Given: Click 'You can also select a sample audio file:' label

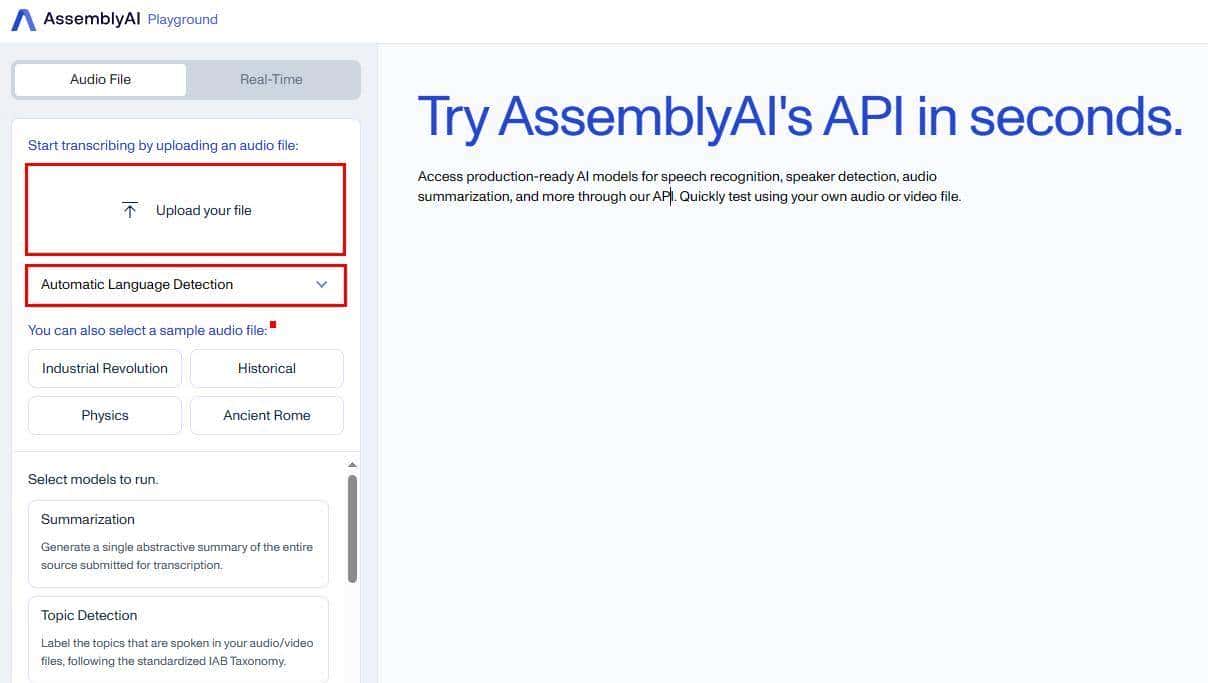Looking at the screenshot, I should (148, 330).
